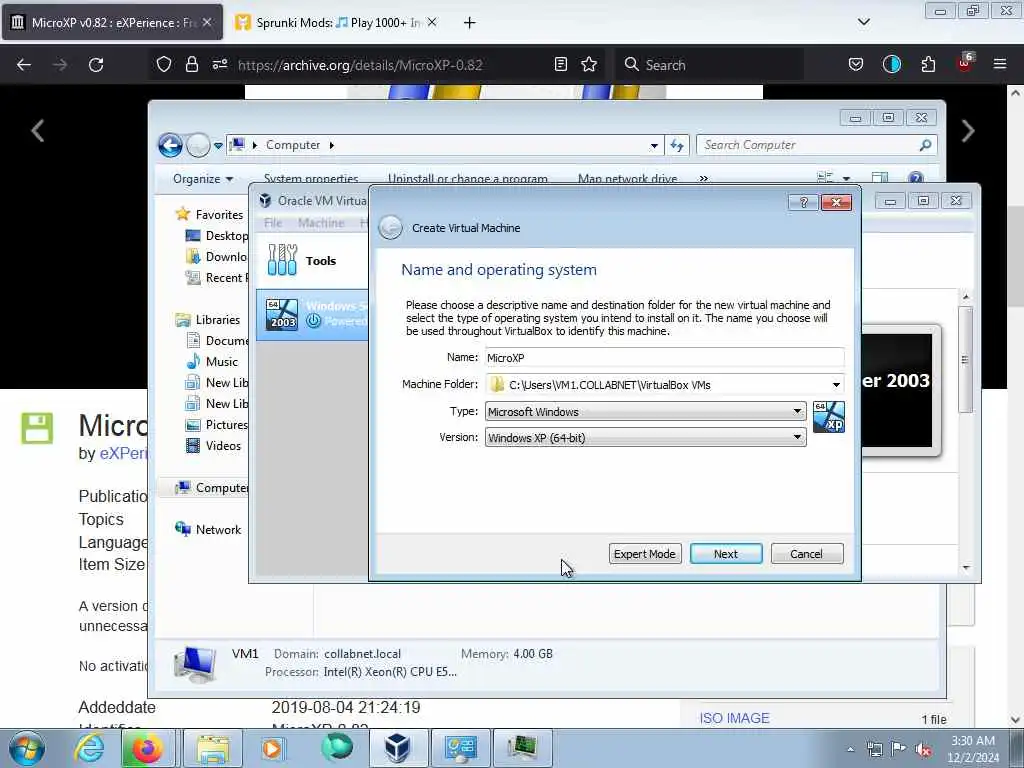List all tabs dropdown arrow
1024x768 pixels.
coord(864,22)
